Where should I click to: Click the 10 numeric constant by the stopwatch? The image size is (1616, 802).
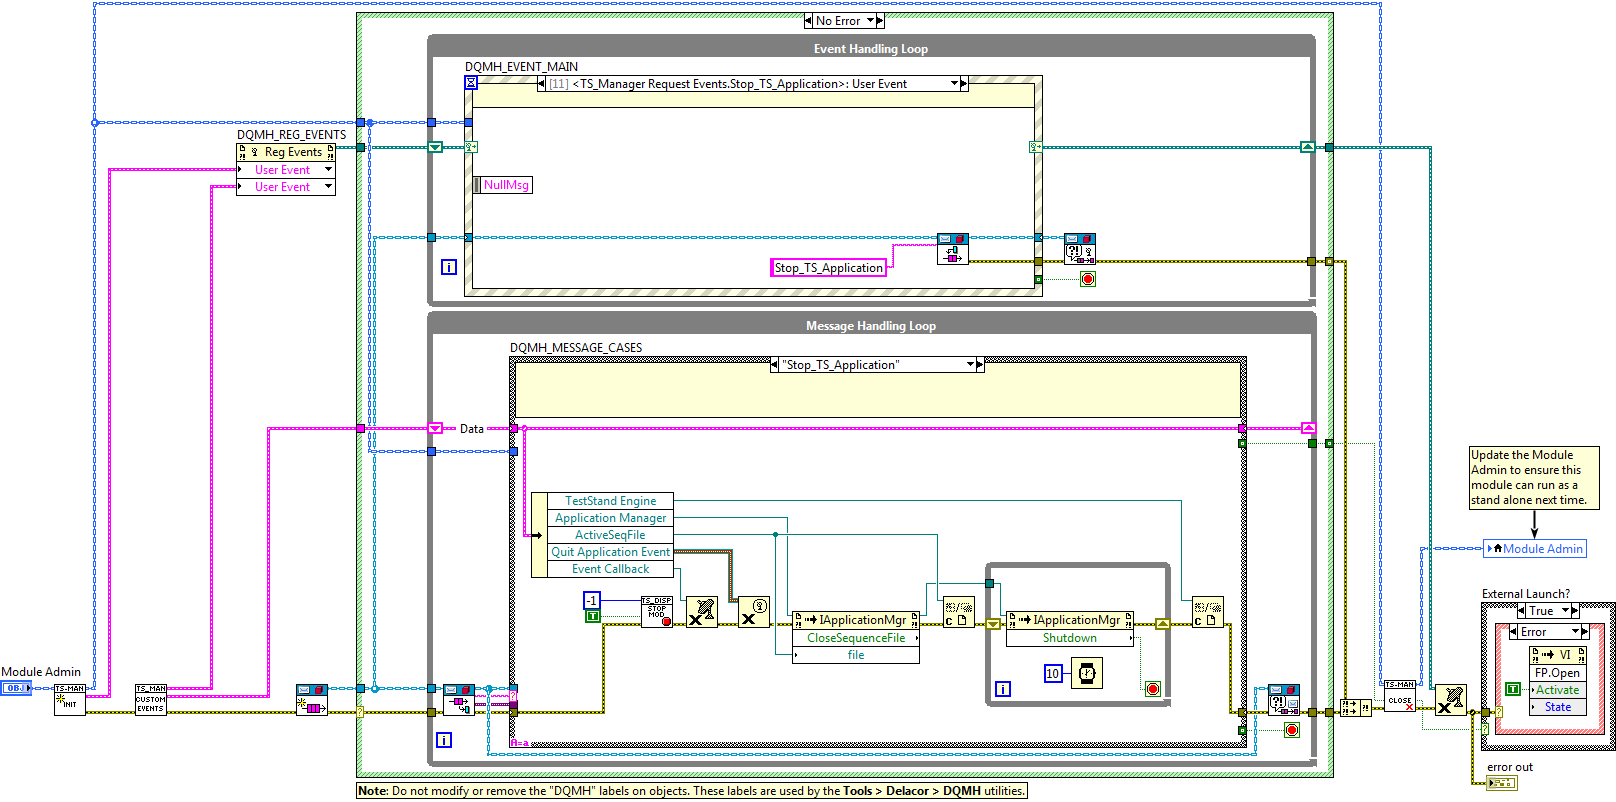[1052, 674]
